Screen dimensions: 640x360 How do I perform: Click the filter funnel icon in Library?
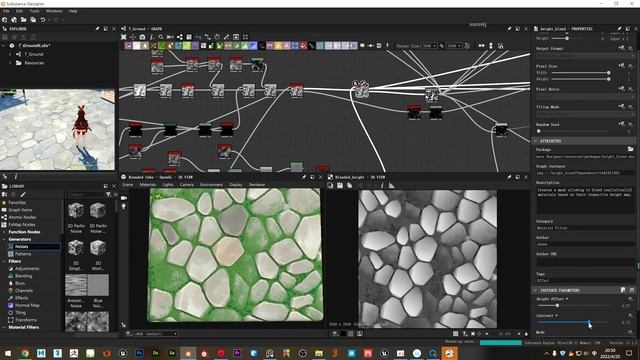point(108,195)
